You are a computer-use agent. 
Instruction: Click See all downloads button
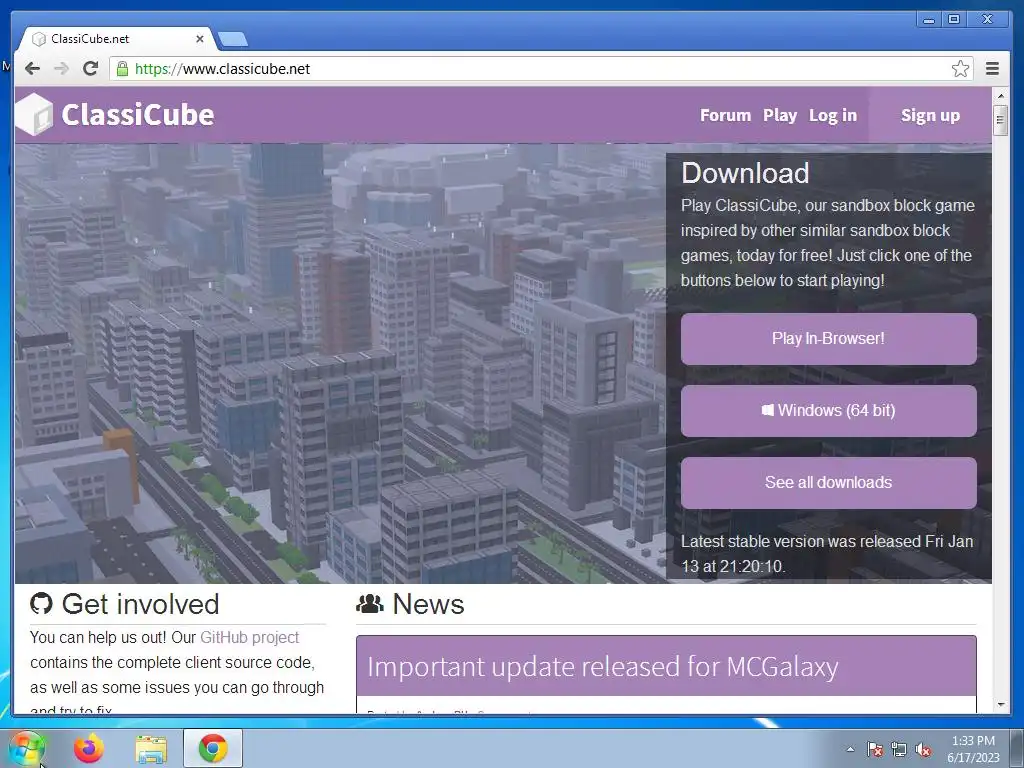point(828,483)
